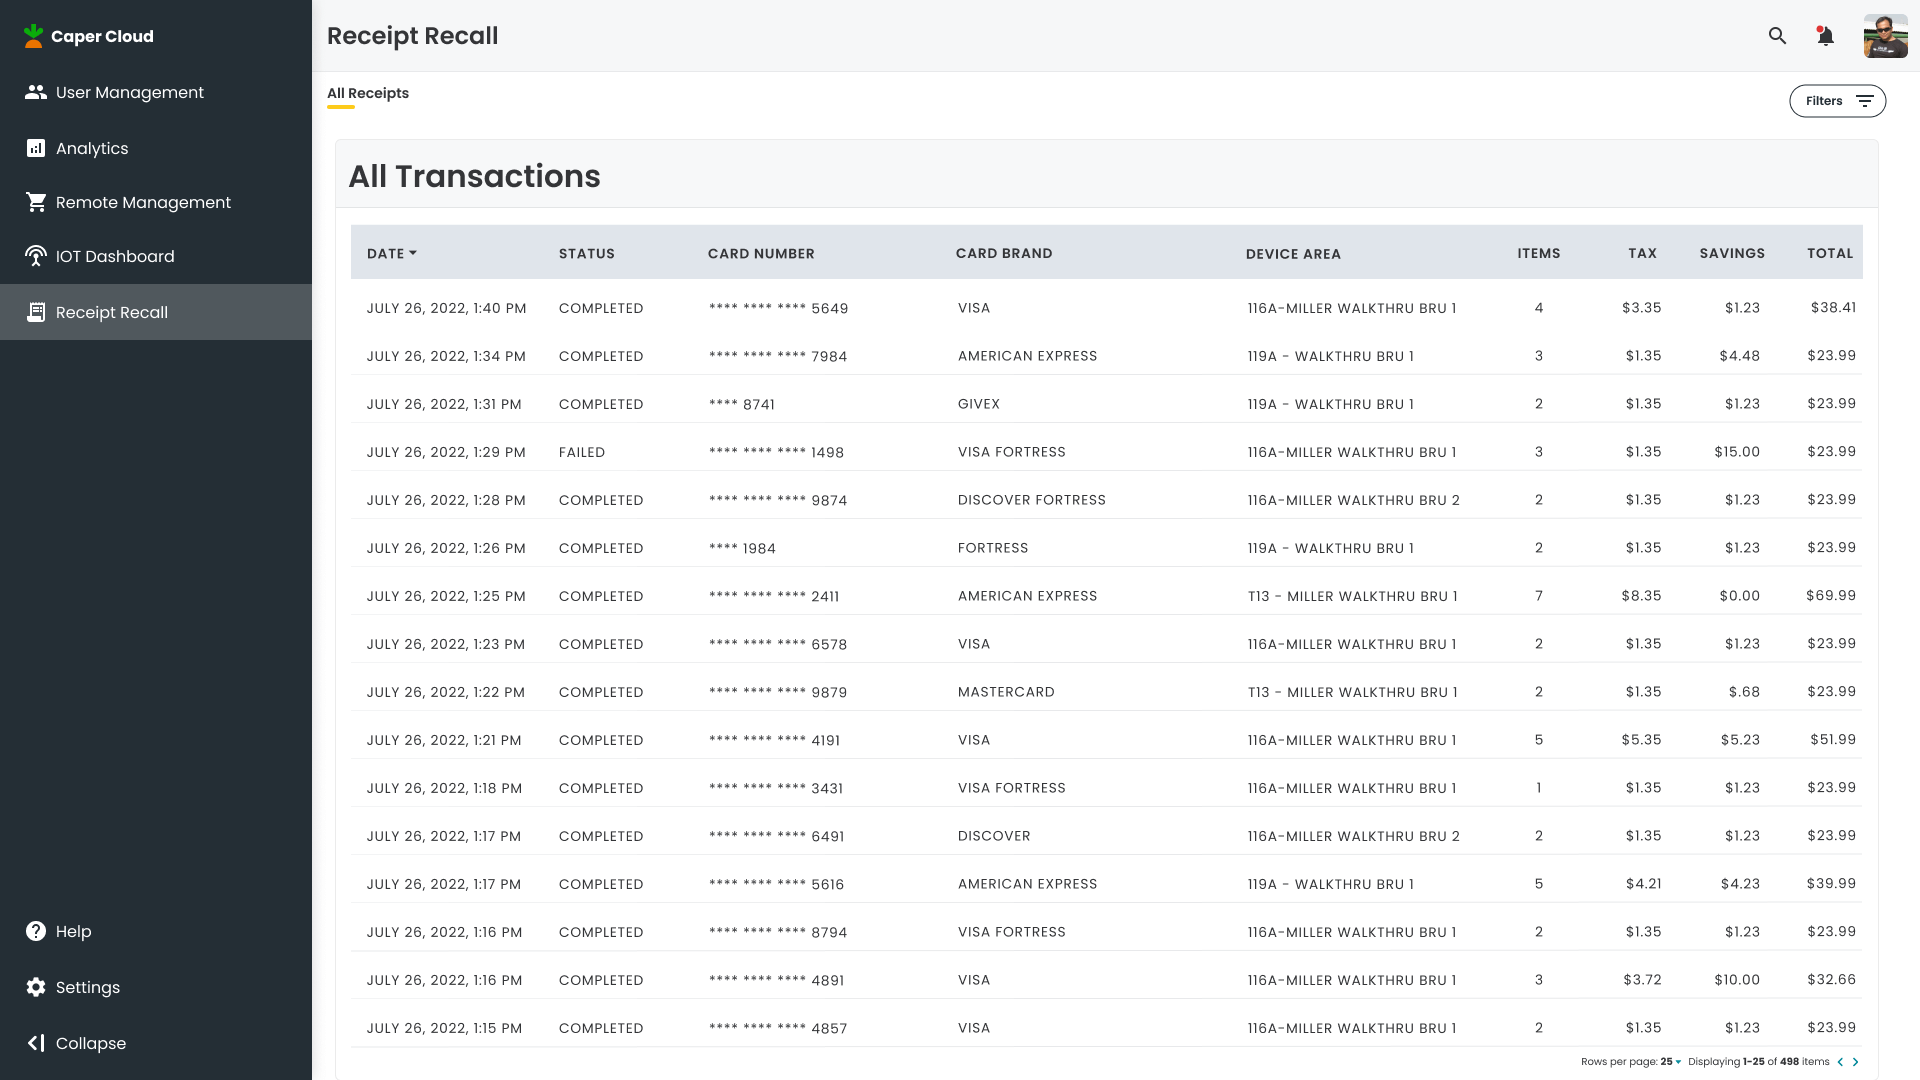
Task: Click the Caper Cloud carrot logo
Action: [x=34, y=36]
